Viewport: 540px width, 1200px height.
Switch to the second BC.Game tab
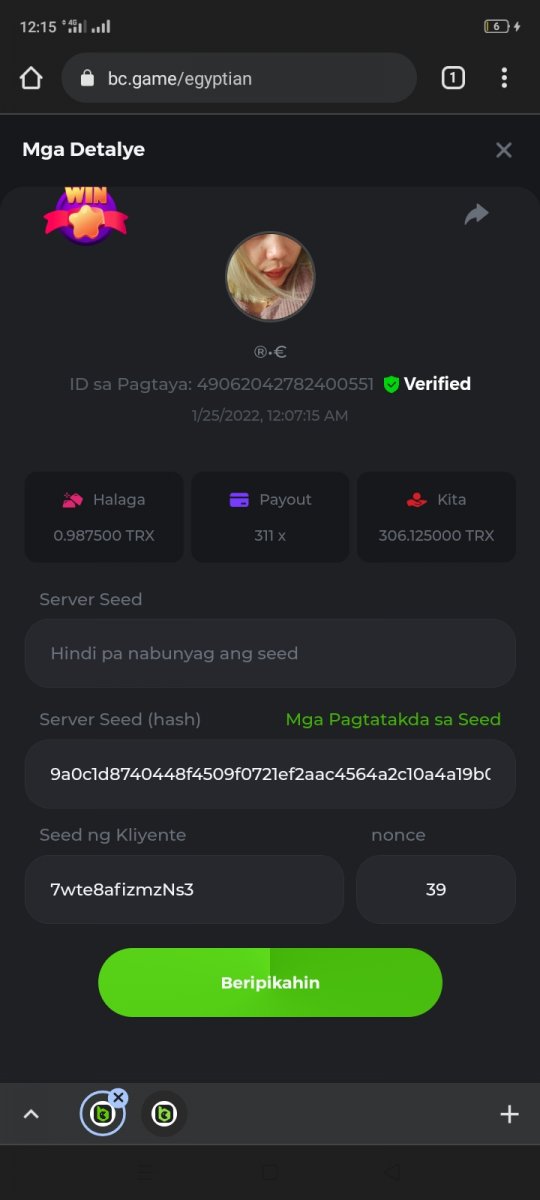point(164,1114)
